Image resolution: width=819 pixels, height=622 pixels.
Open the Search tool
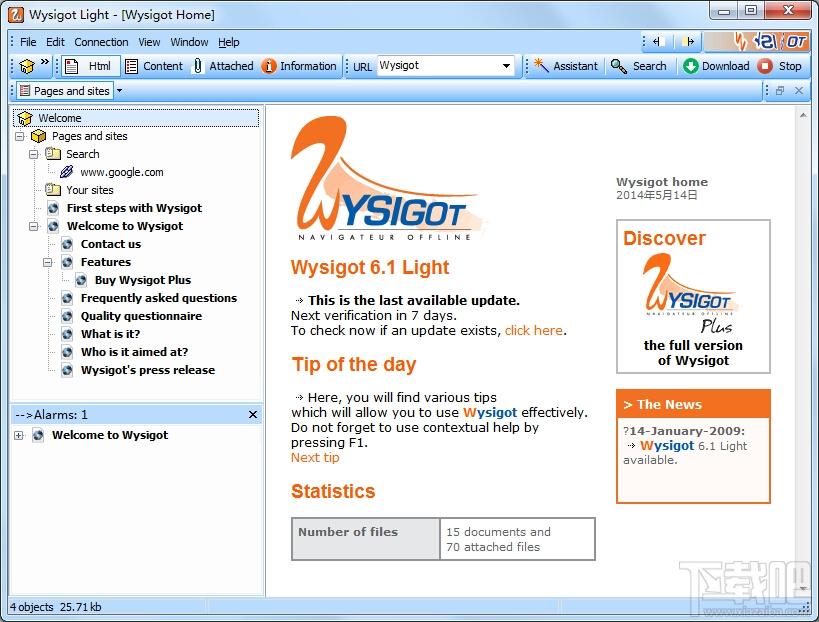638,66
